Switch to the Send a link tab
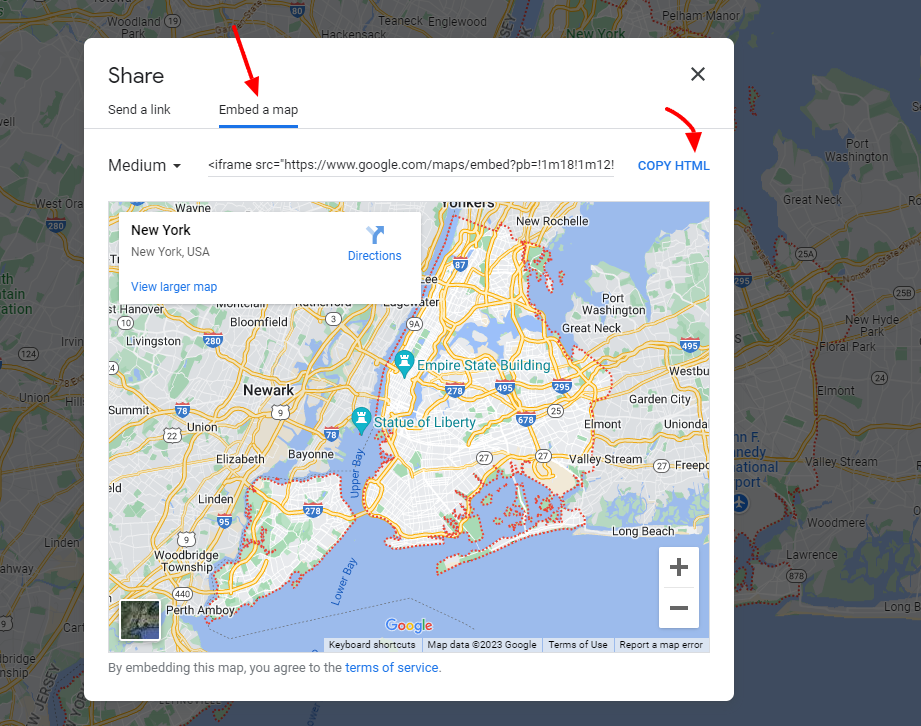 pyautogui.click(x=139, y=110)
